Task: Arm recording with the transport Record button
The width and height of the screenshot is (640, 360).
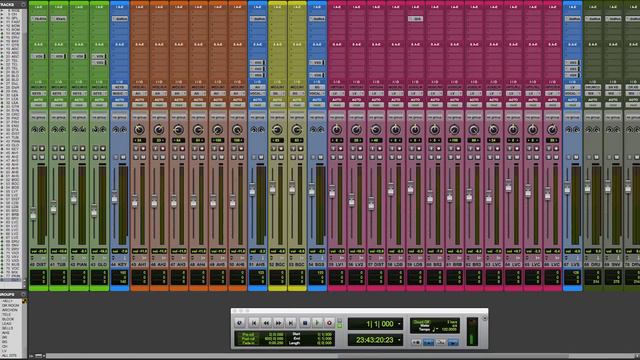Action: [x=329, y=323]
